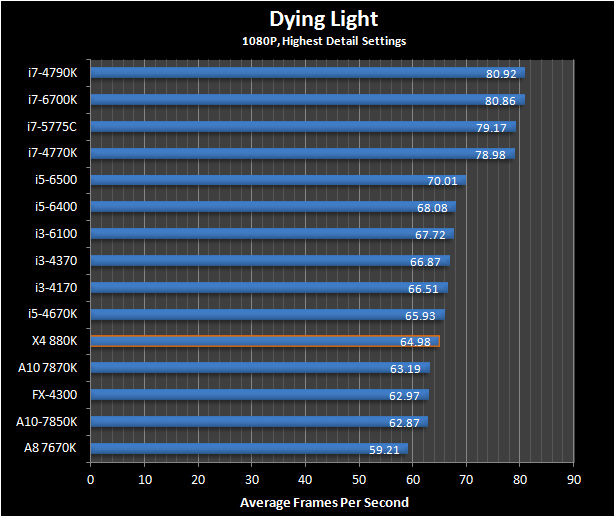This screenshot has width=614, height=516.
Task: Select the i7-5775C row label
Action: (x=52, y=127)
